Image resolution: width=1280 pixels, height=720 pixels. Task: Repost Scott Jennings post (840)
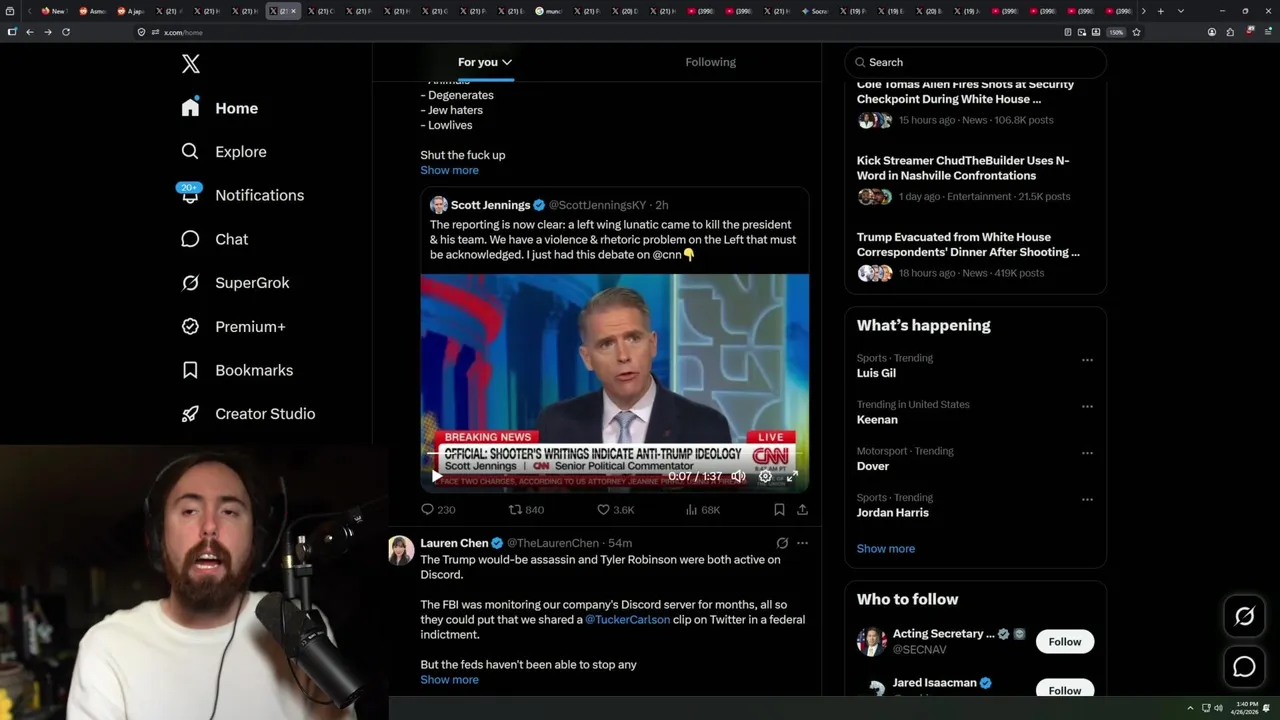[526, 510]
